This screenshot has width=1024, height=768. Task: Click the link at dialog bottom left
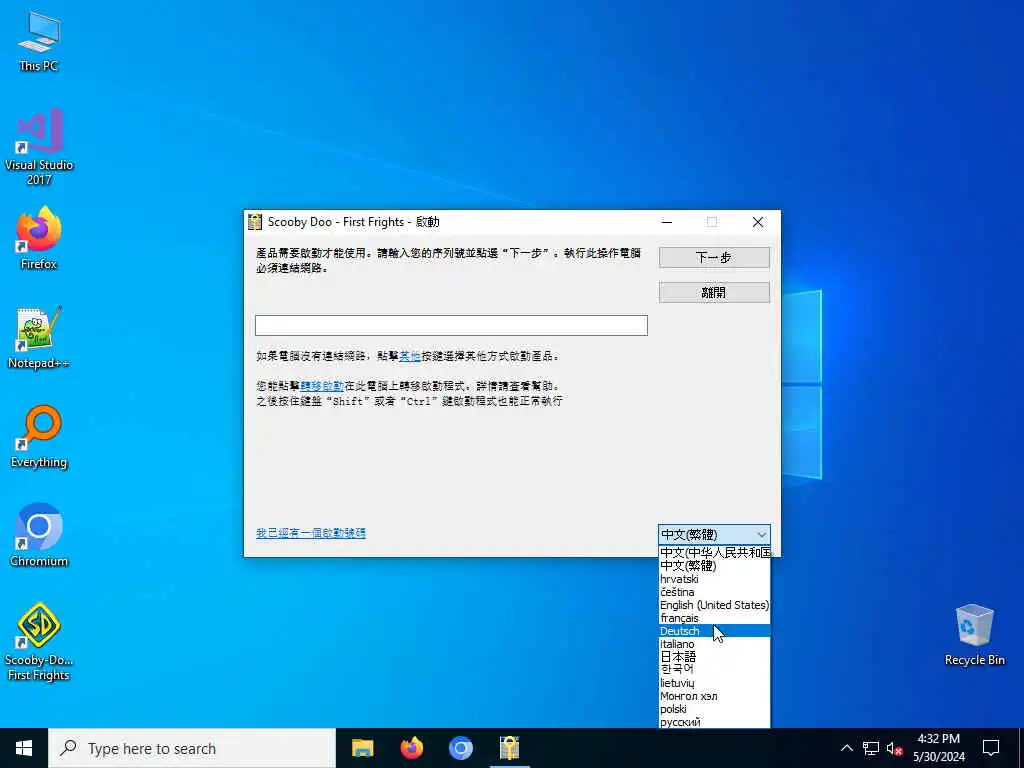tap(311, 534)
